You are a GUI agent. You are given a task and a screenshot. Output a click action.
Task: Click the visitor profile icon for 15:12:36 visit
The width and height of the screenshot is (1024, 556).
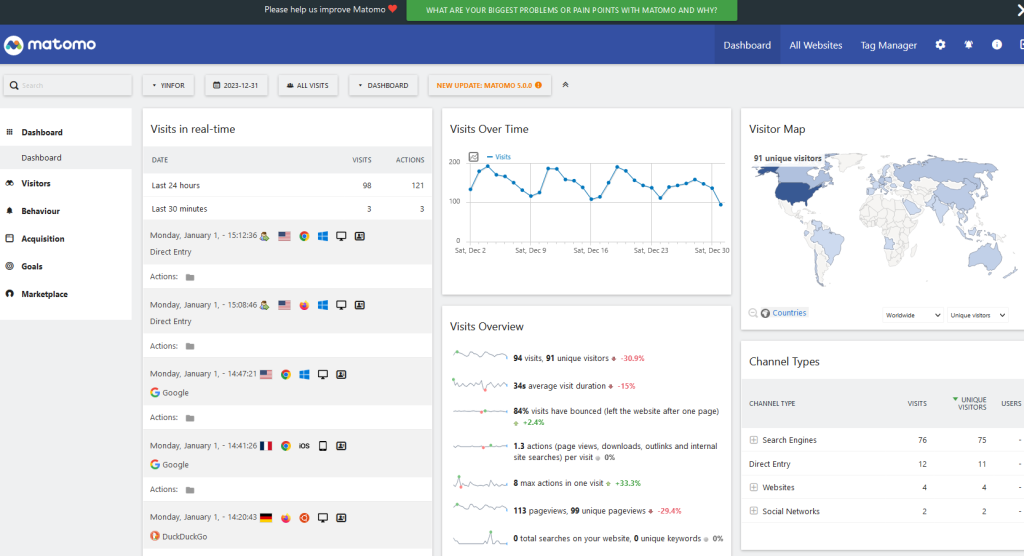pyautogui.click(x=360, y=236)
